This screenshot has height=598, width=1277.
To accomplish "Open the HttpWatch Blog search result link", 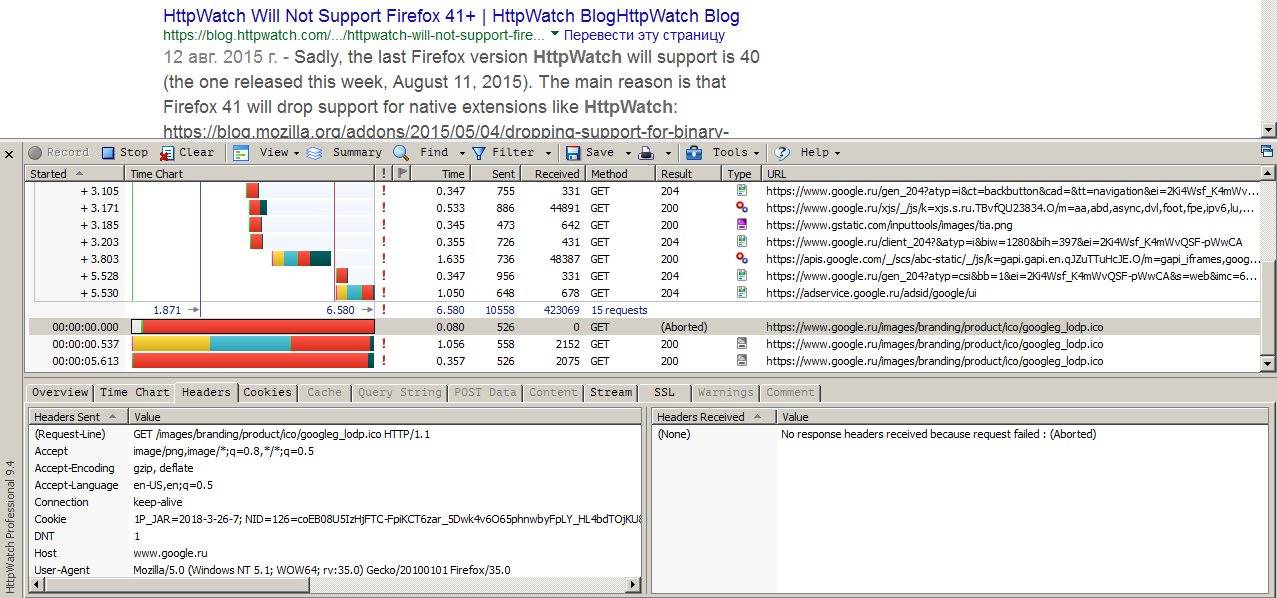I will click(x=452, y=16).
